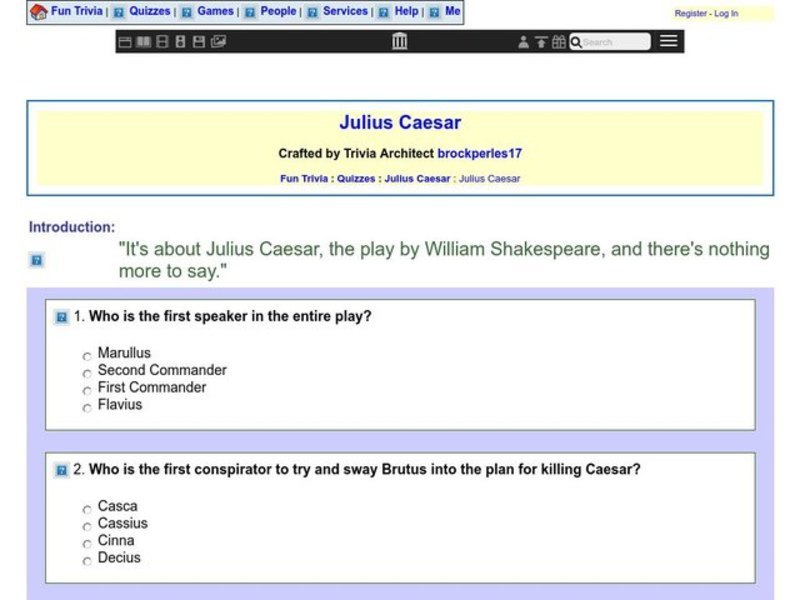Click the Register link at top right
This screenshot has height=600, width=800.
(690, 13)
